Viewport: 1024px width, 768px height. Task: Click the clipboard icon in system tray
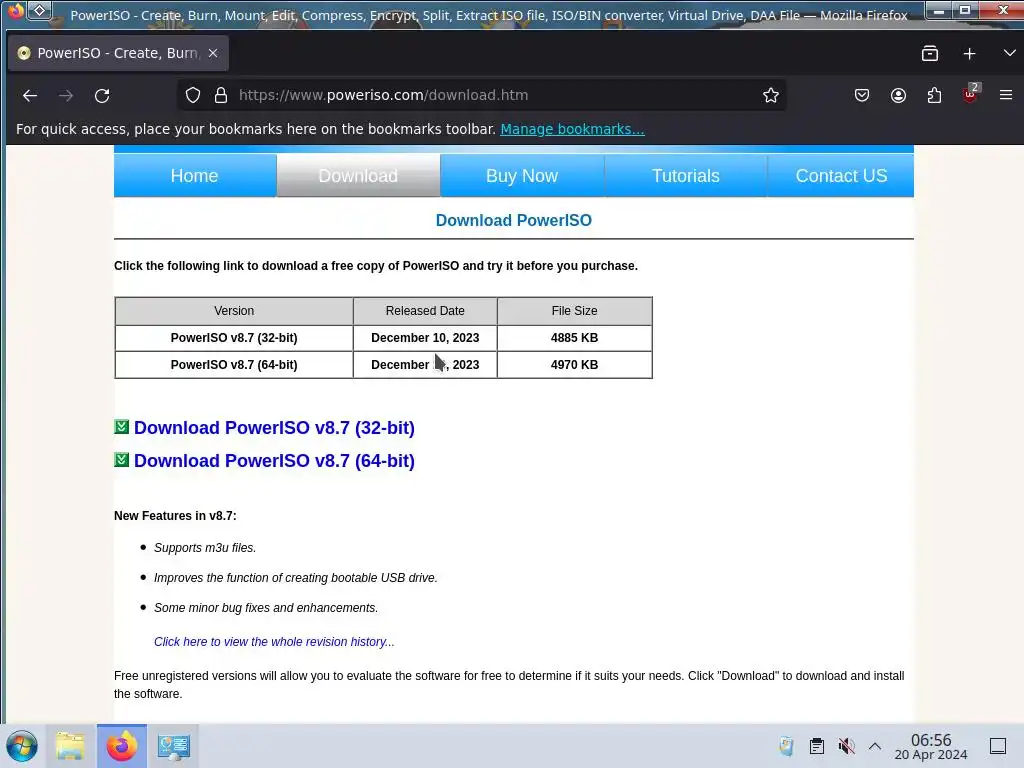(816, 746)
